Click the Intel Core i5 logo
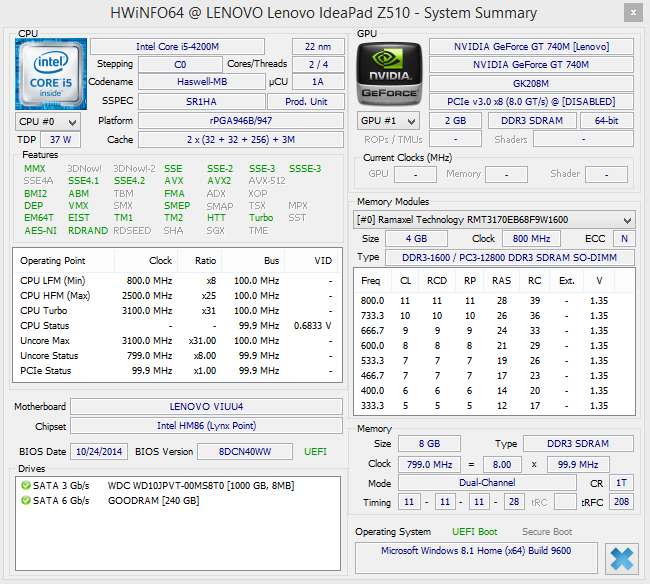 pyautogui.click(x=51, y=74)
